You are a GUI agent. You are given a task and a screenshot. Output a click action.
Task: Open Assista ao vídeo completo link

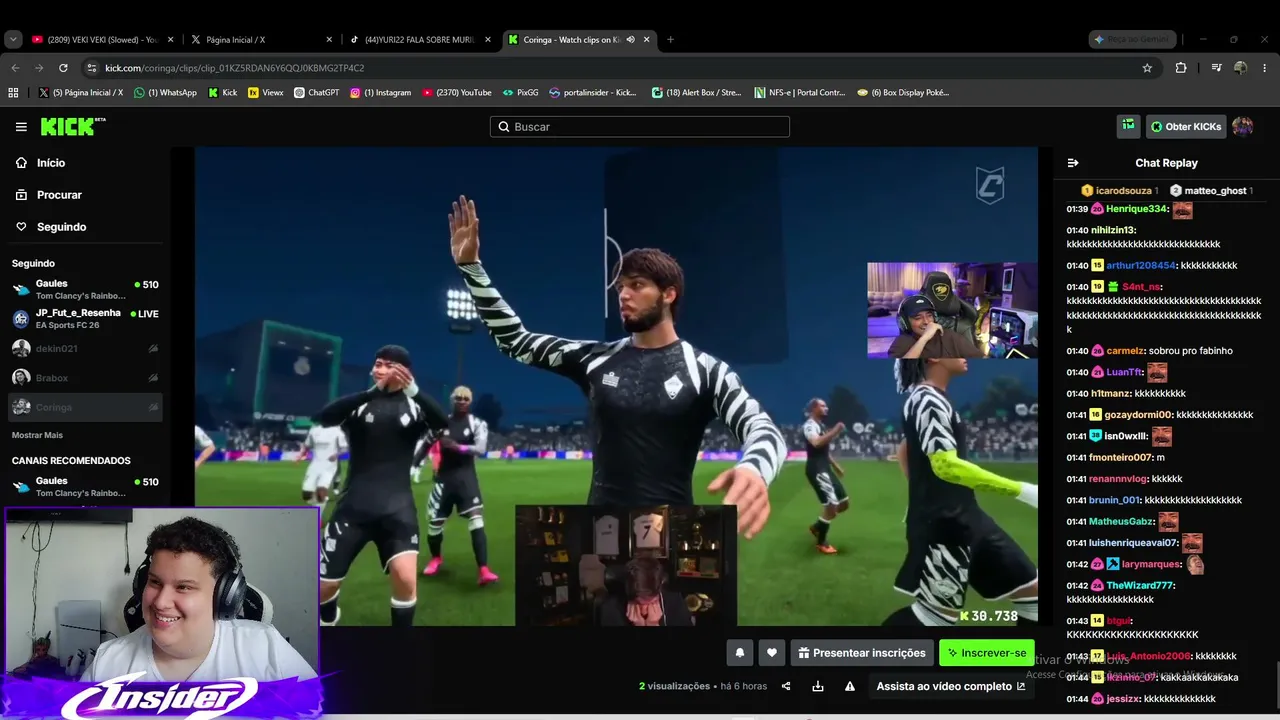click(x=951, y=686)
